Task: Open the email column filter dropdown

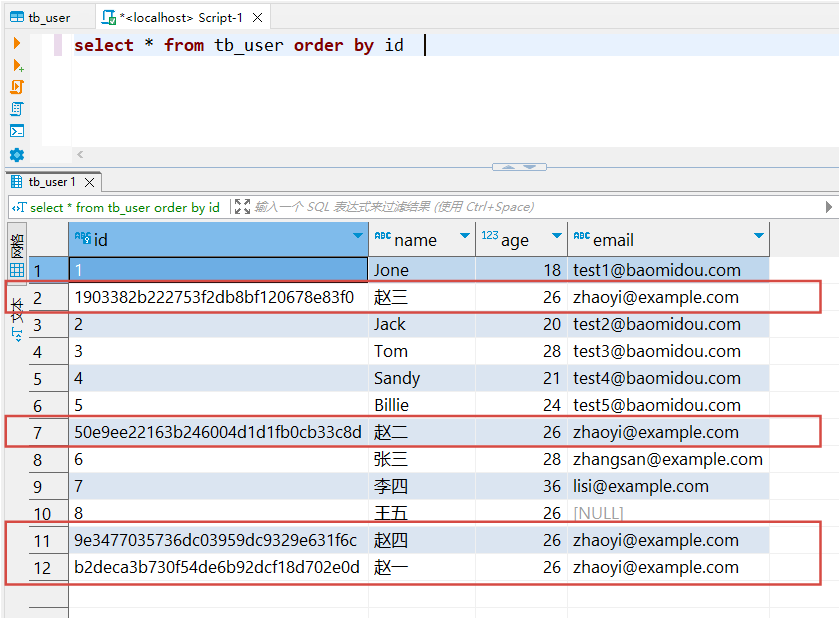Action: point(759,236)
